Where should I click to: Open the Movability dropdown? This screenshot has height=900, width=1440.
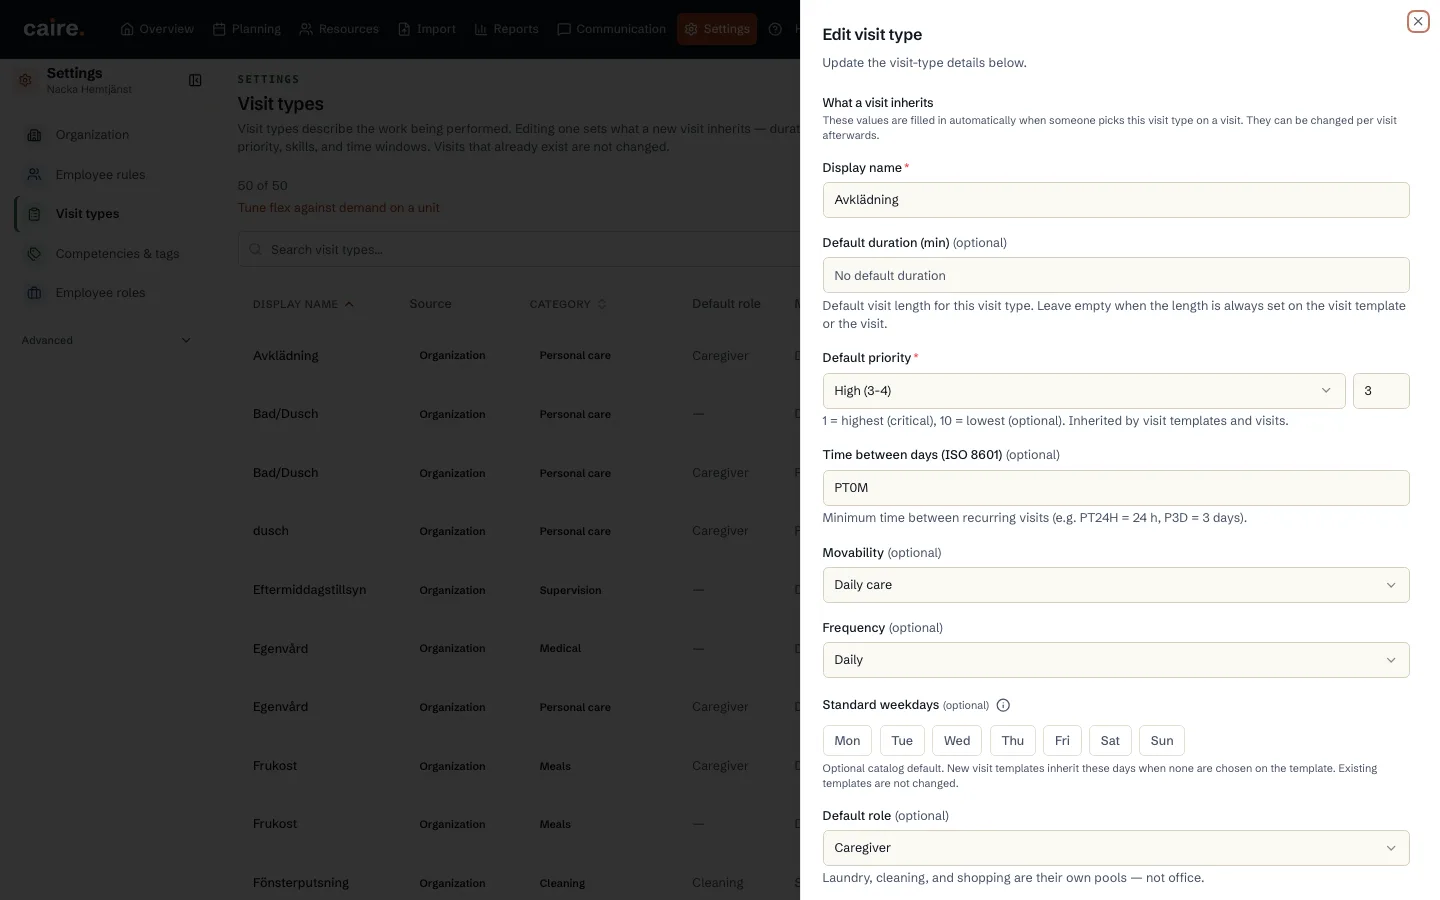coord(1116,585)
